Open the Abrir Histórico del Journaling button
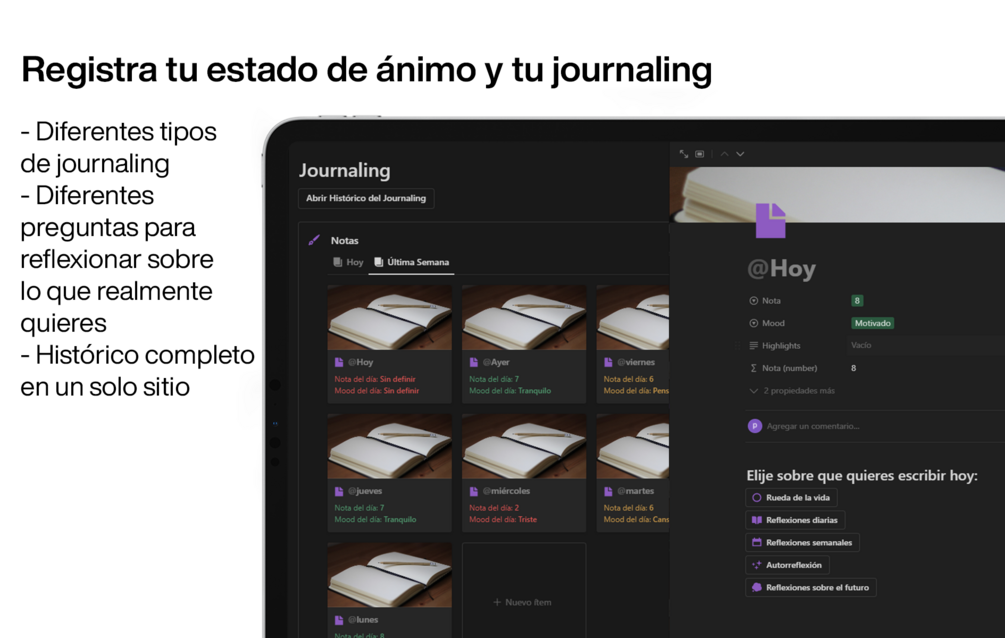This screenshot has height=638, width=1005. coord(366,198)
